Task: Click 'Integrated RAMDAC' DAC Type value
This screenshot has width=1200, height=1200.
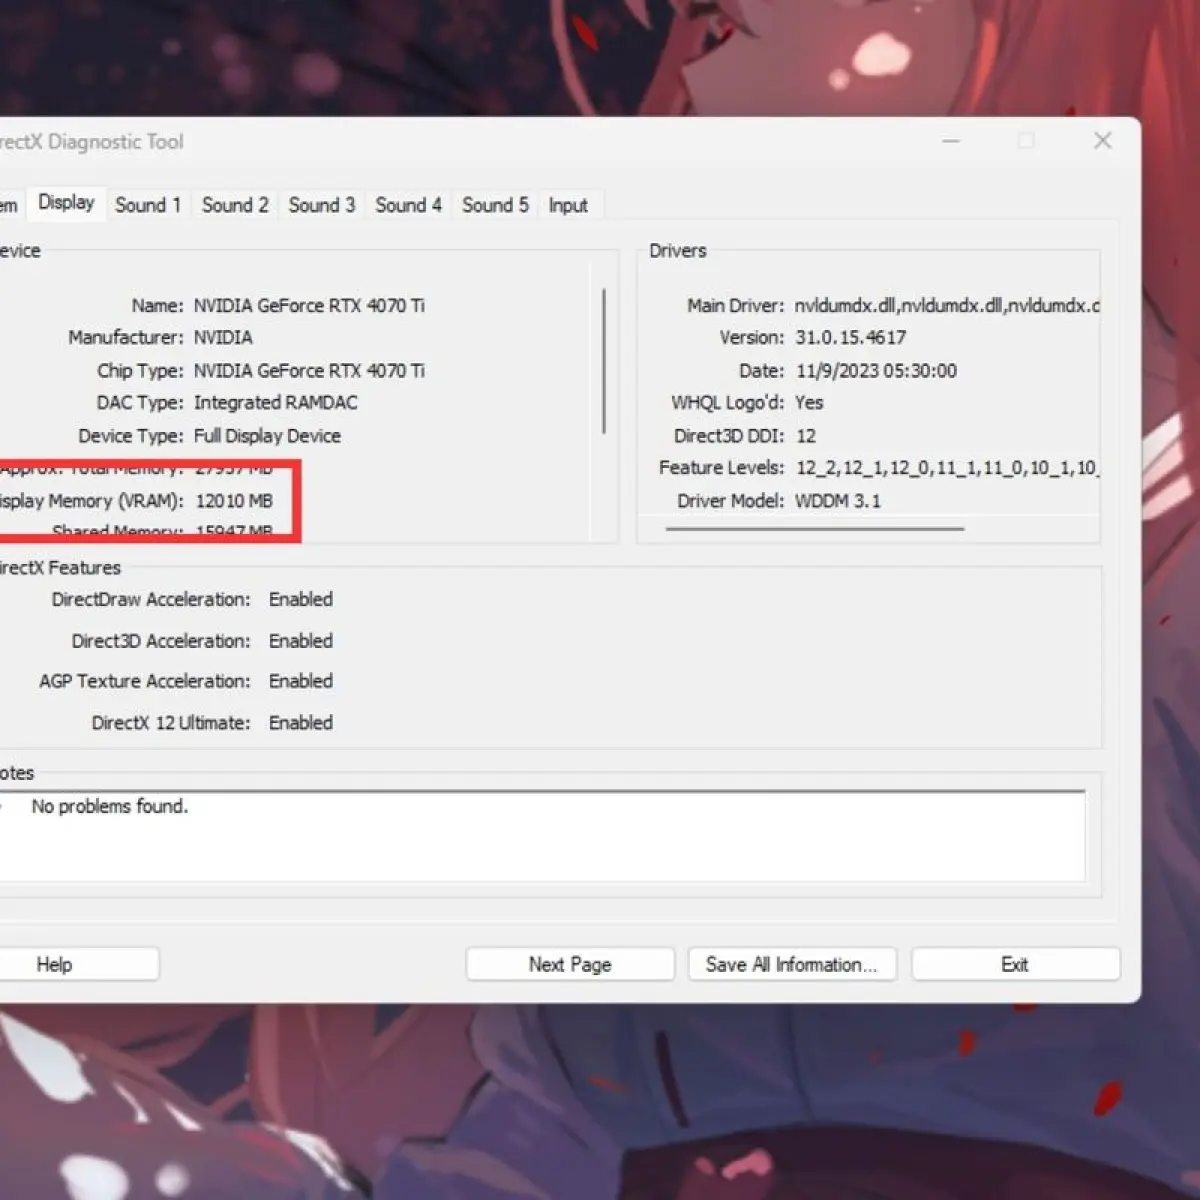Action: pos(275,402)
